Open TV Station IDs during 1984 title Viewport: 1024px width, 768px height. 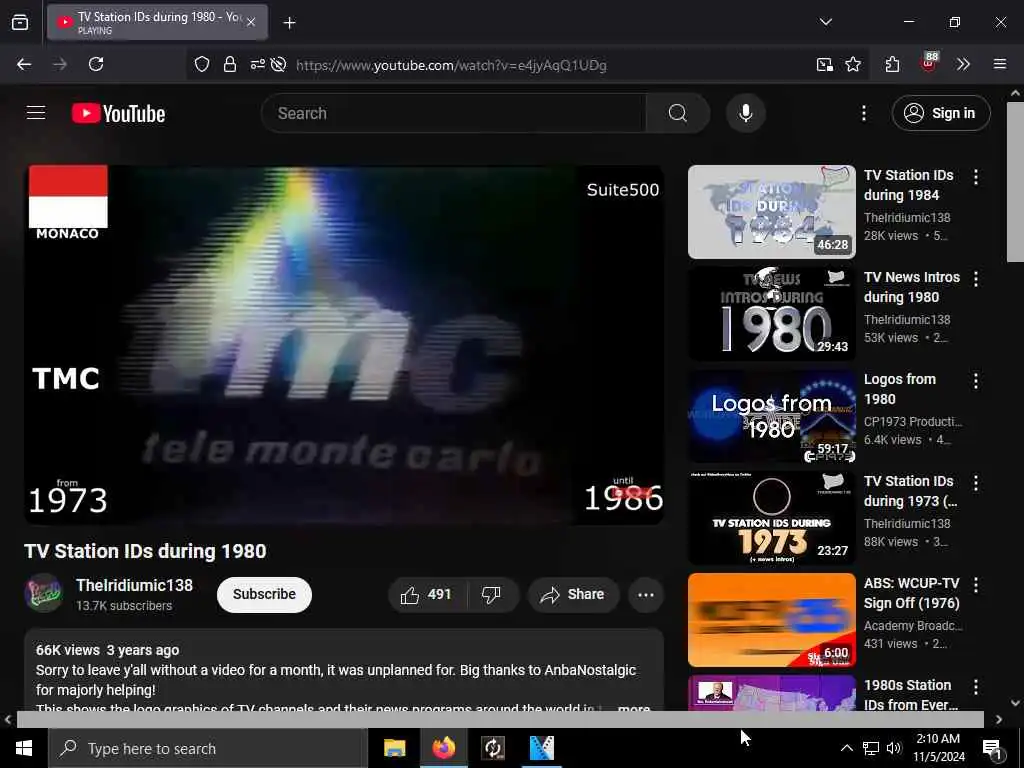908,185
